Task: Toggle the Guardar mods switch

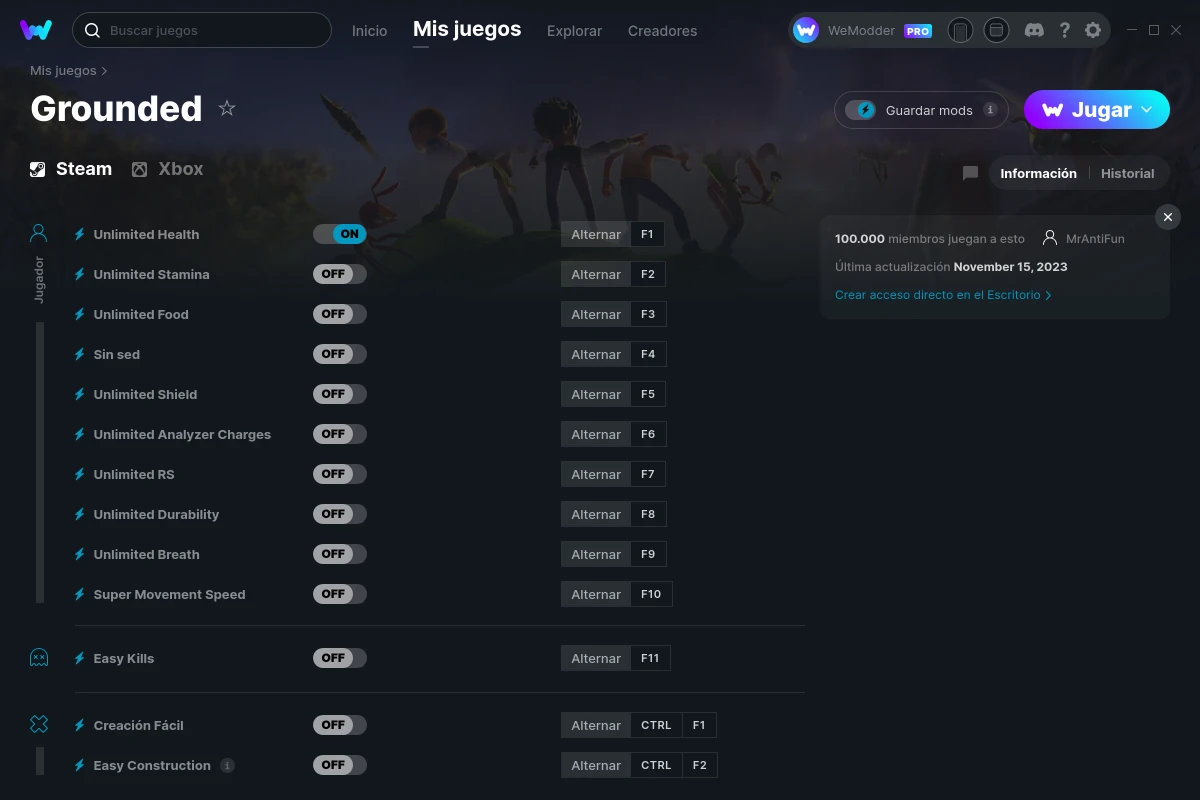Action: [860, 110]
